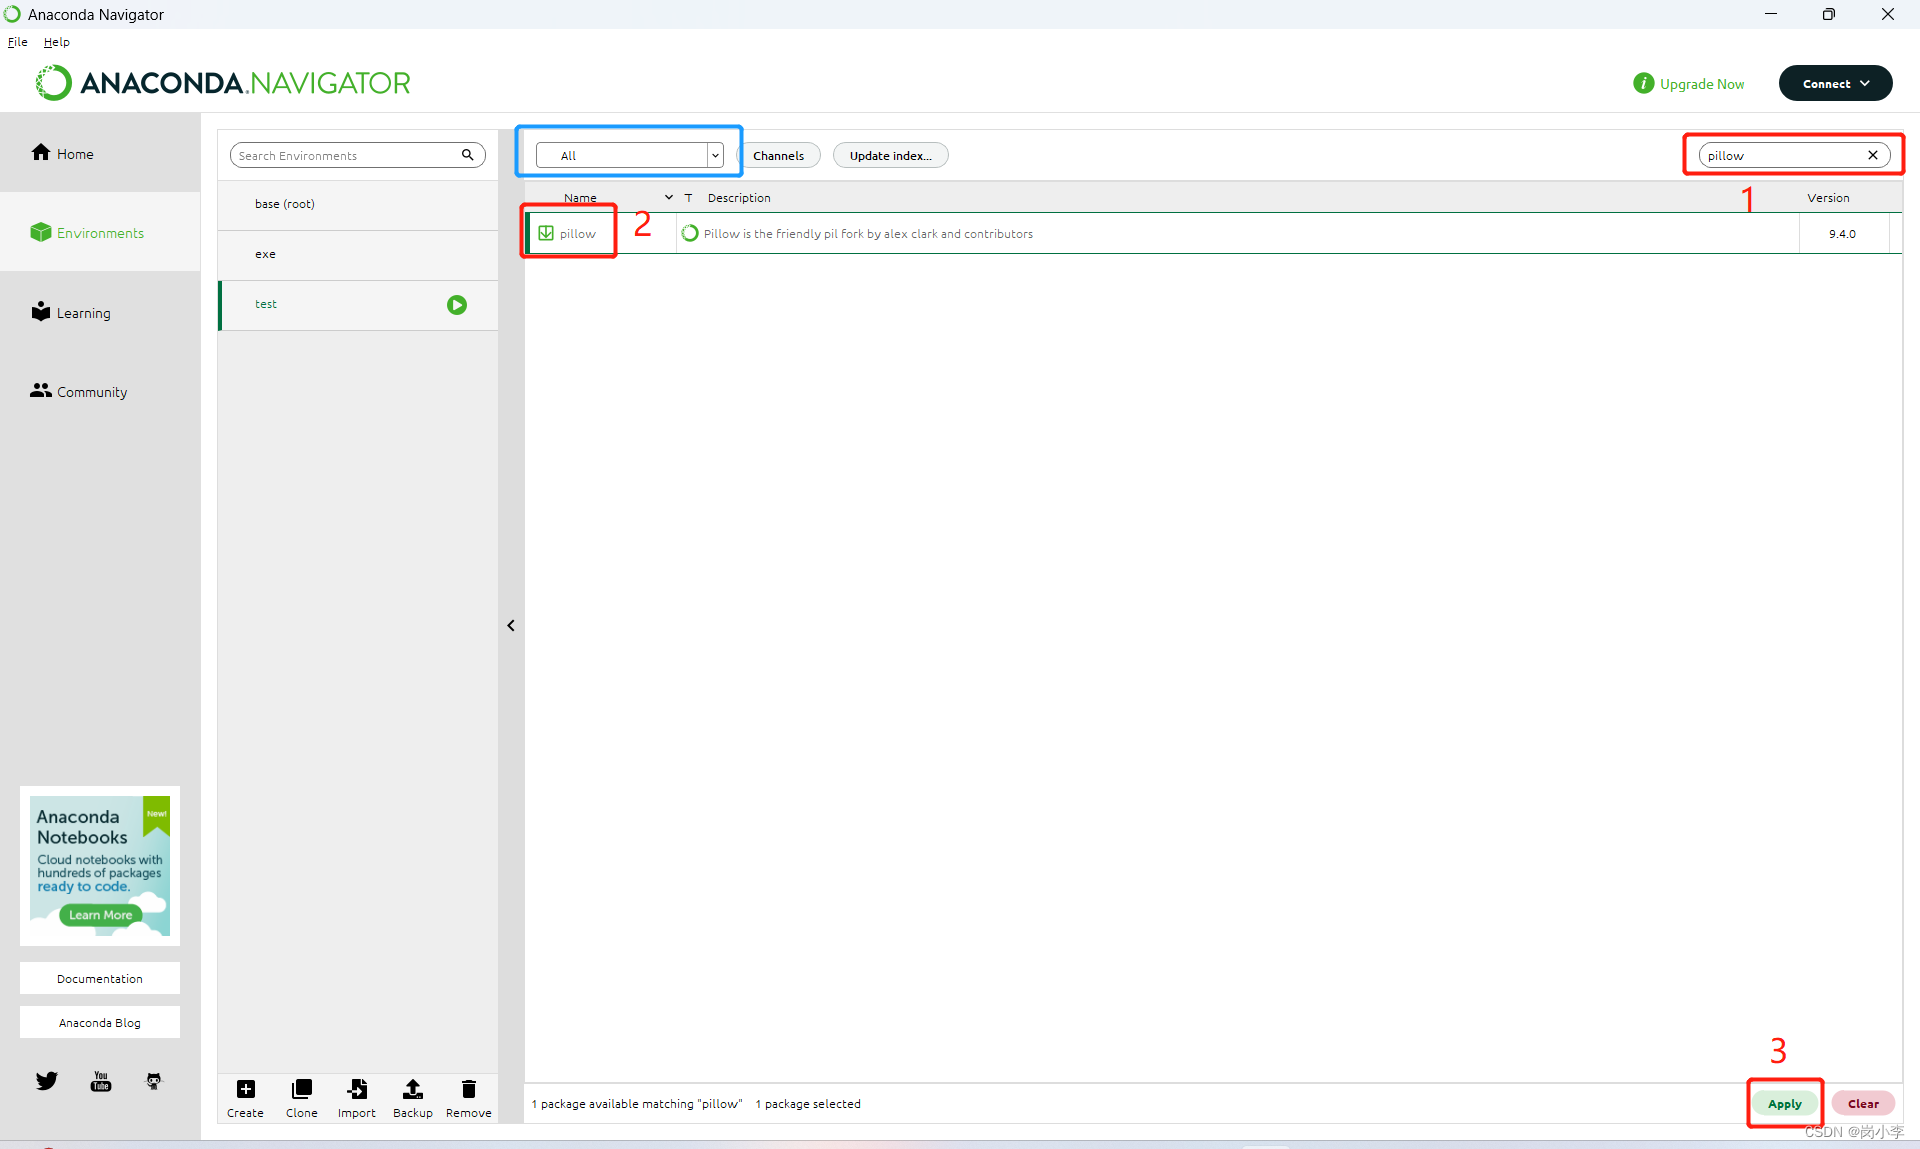Select the base (root) environment
Image resolution: width=1920 pixels, height=1149 pixels.
click(358, 204)
